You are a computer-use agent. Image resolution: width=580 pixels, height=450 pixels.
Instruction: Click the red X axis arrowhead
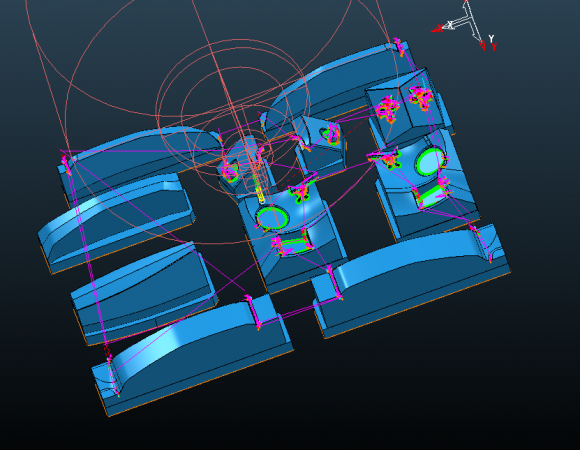pyautogui.click(x=437, y=29)
